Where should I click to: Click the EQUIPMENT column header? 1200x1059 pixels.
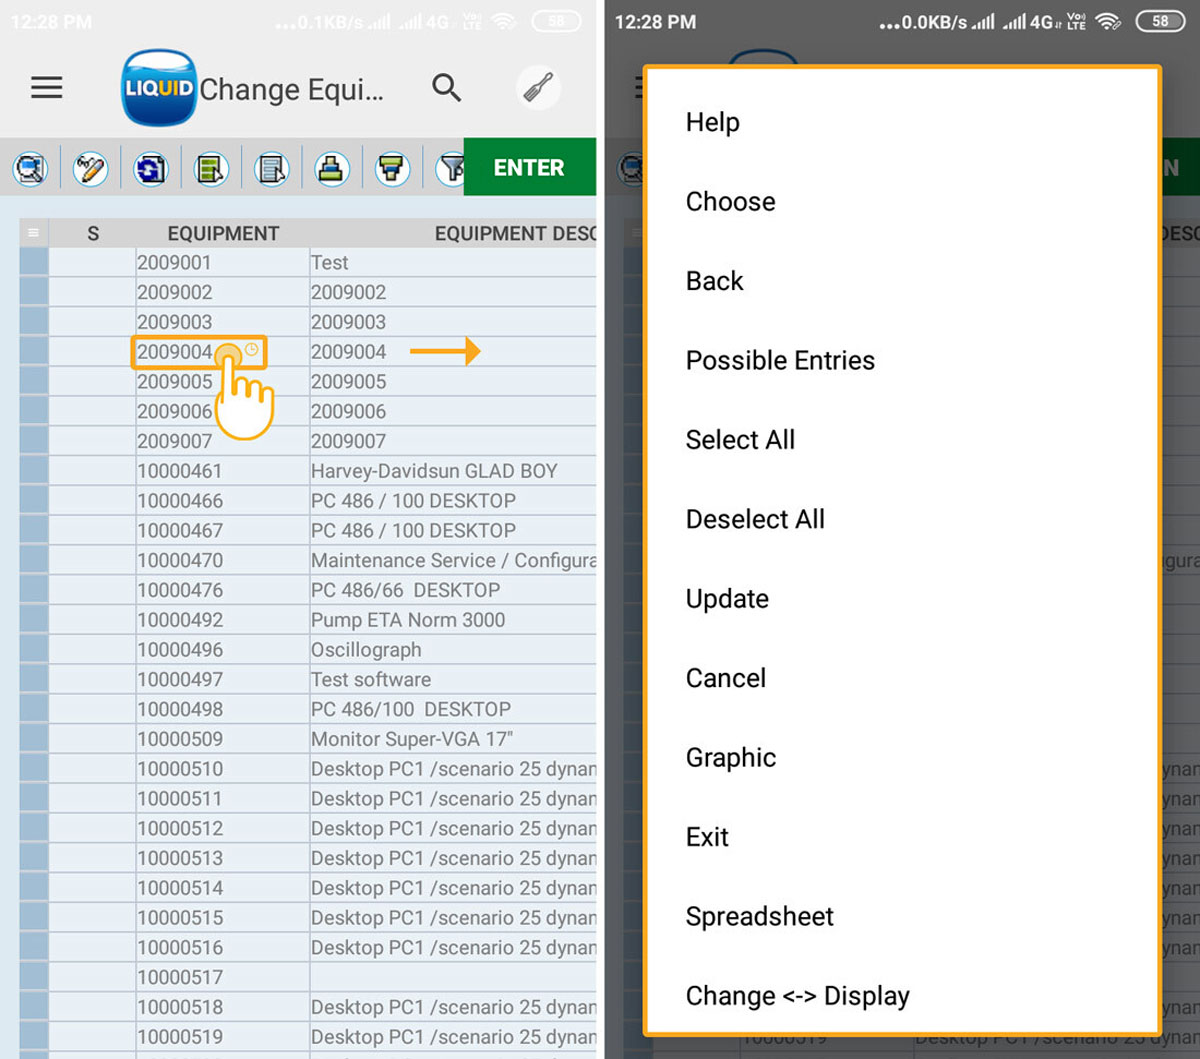pos(222,233)
